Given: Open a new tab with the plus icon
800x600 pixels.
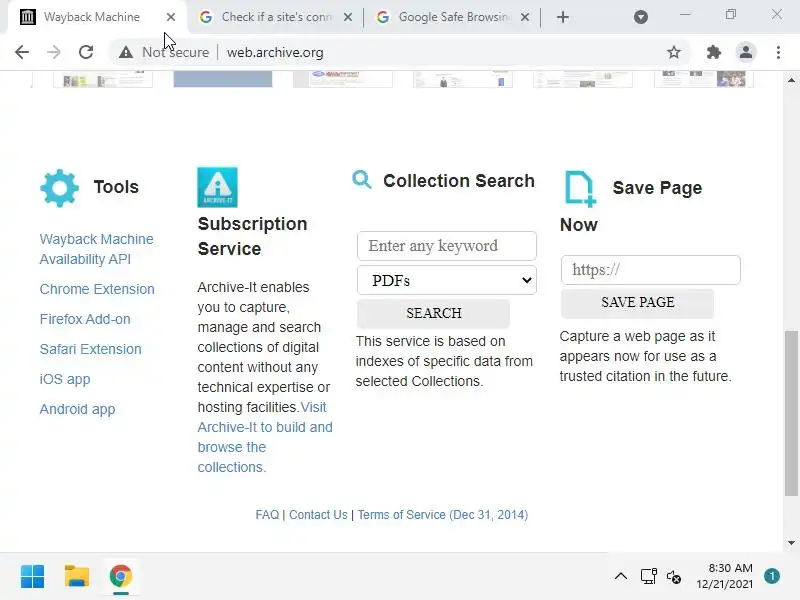Looking at the screenshot, I should point(563,17).
